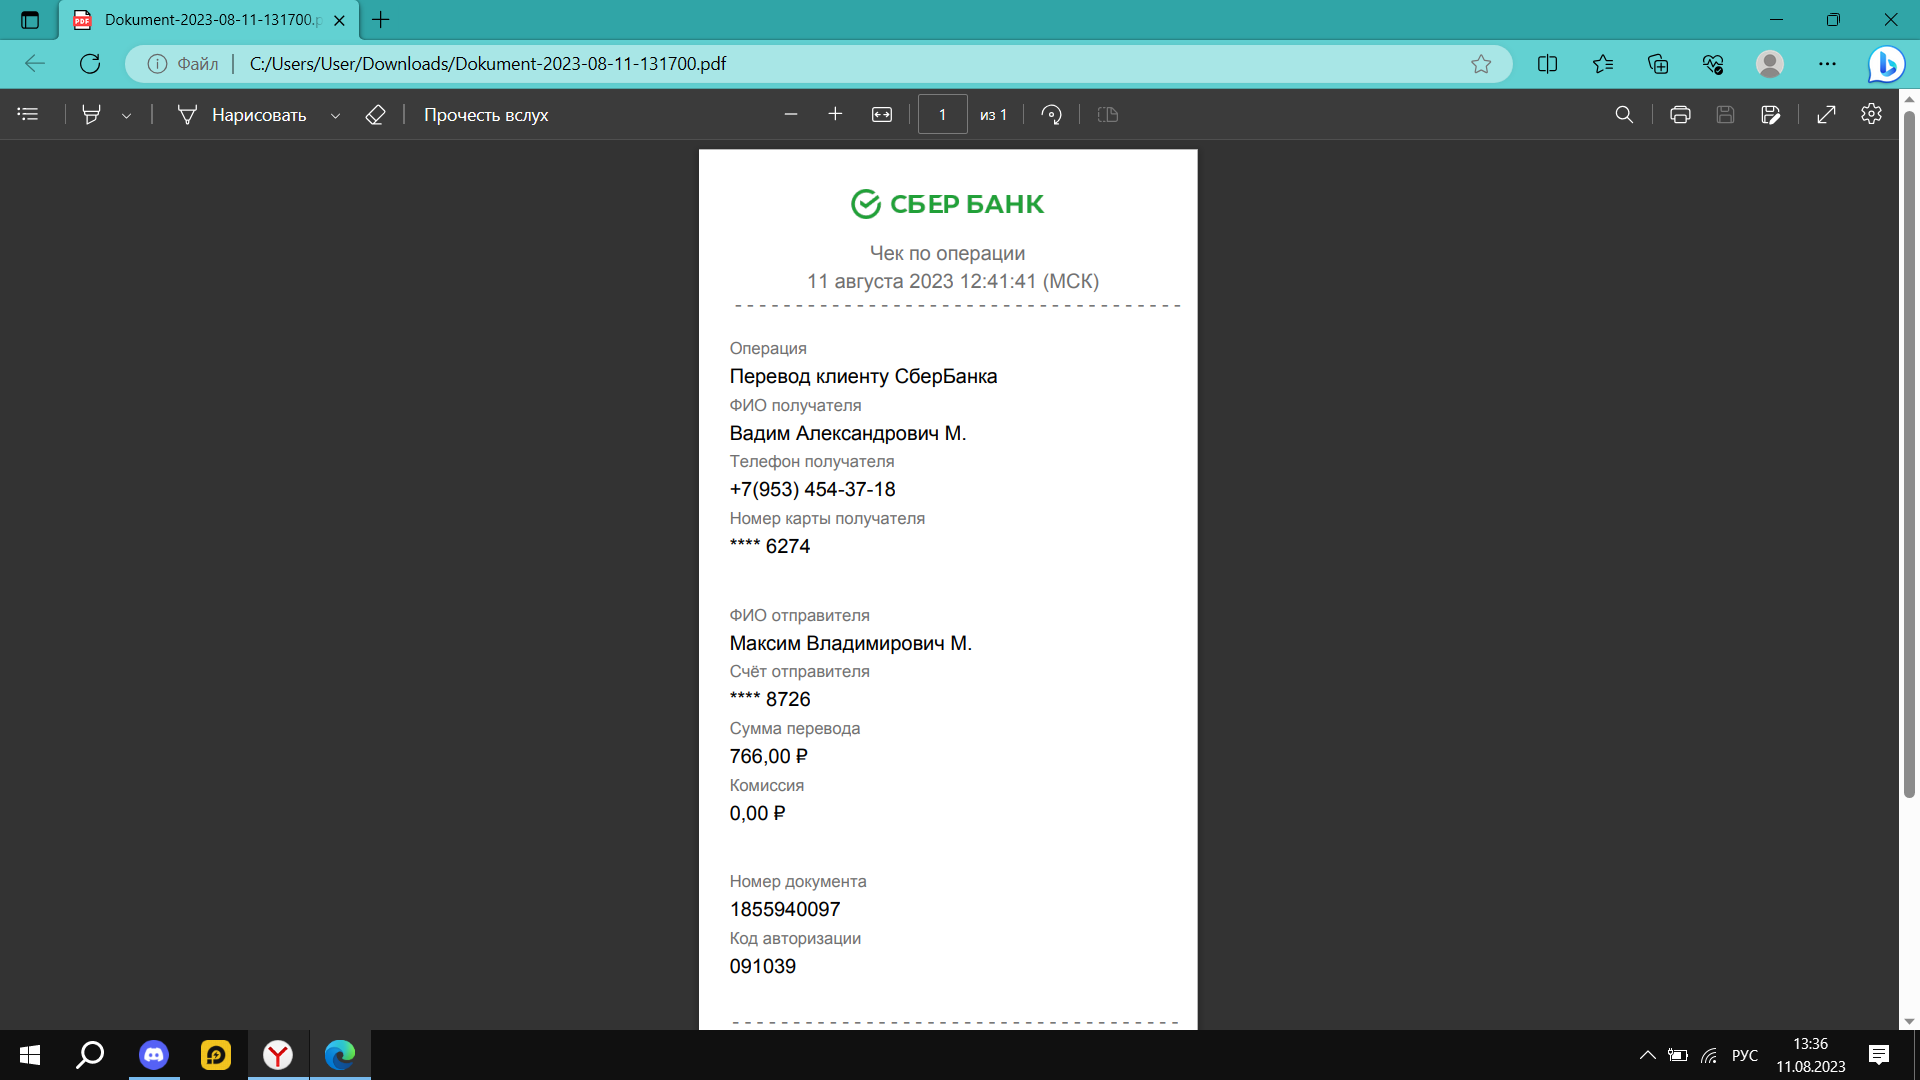
Task: Switch РУС keyboard language
Action: pyautogui.click(x=1745, y=1055)
